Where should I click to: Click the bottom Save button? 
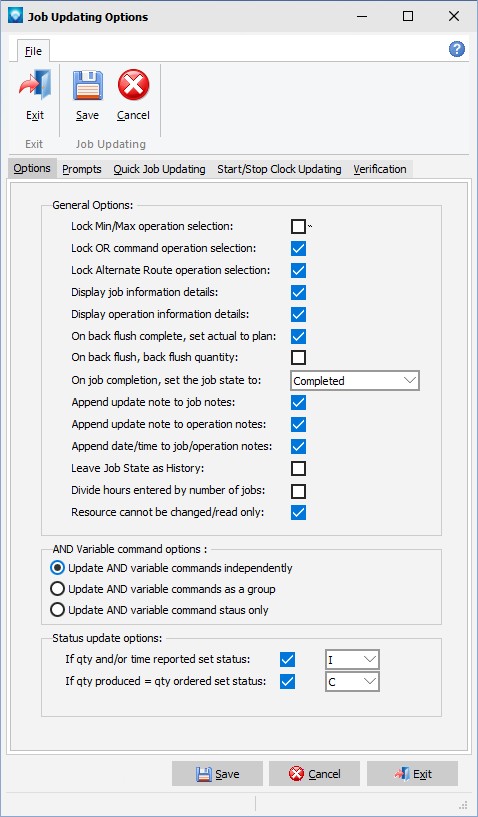[217, 774]
